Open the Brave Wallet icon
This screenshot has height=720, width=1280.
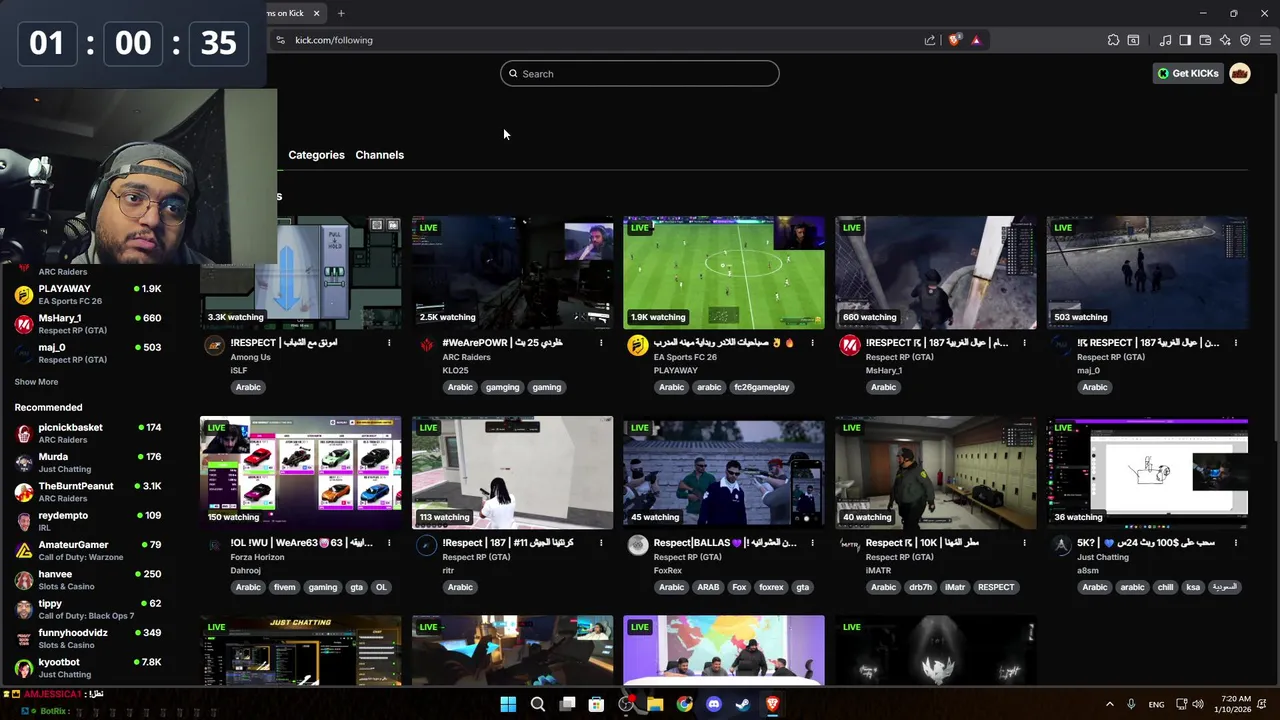click(1205, 40)
